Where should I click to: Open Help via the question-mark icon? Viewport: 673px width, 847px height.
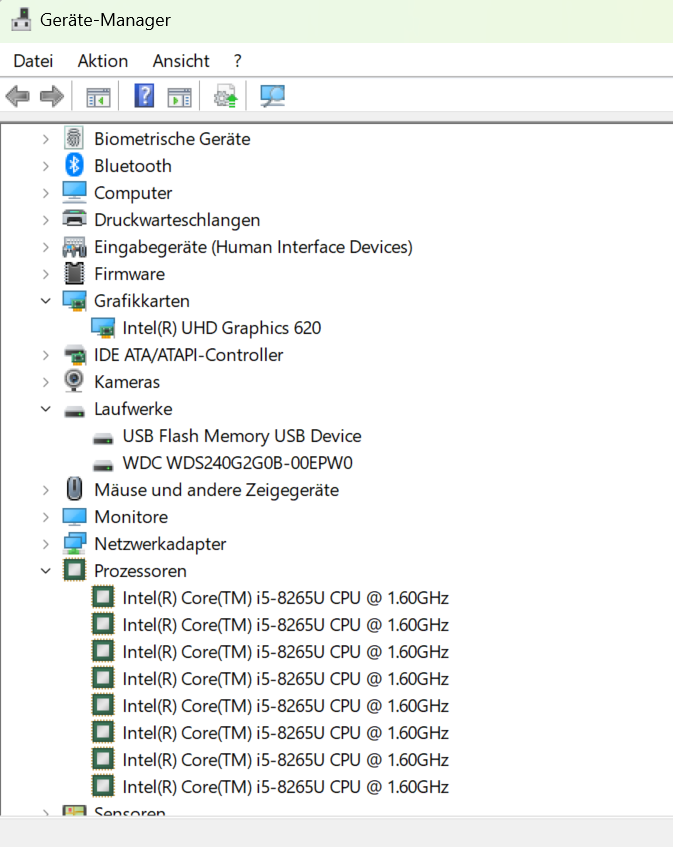pos(144,96)
